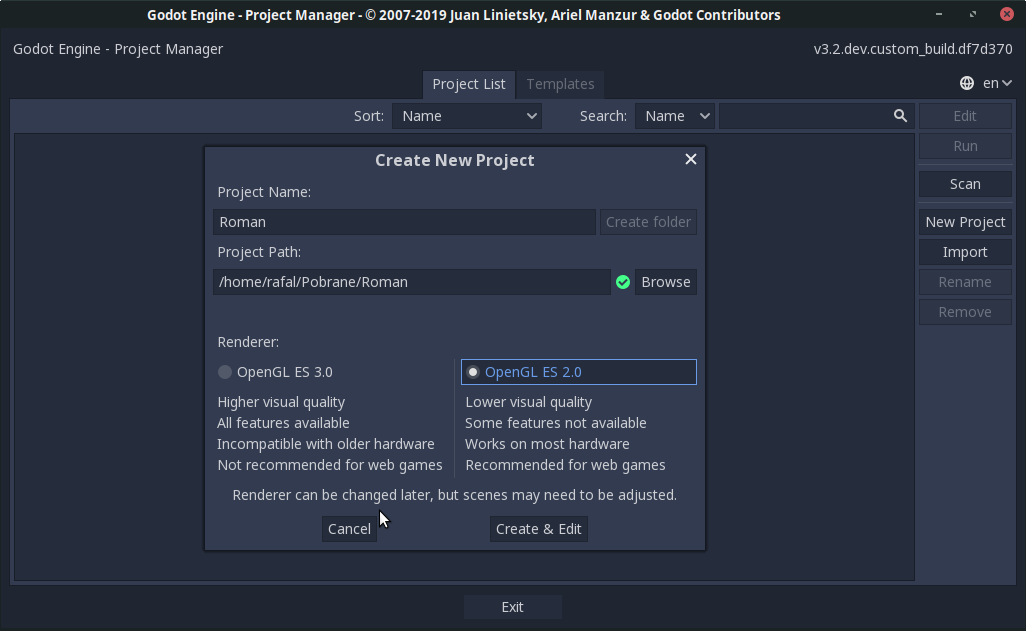Browse for a project path
Screen dimensions: 1026x631
pyautogui.click(x=665, y=282)
